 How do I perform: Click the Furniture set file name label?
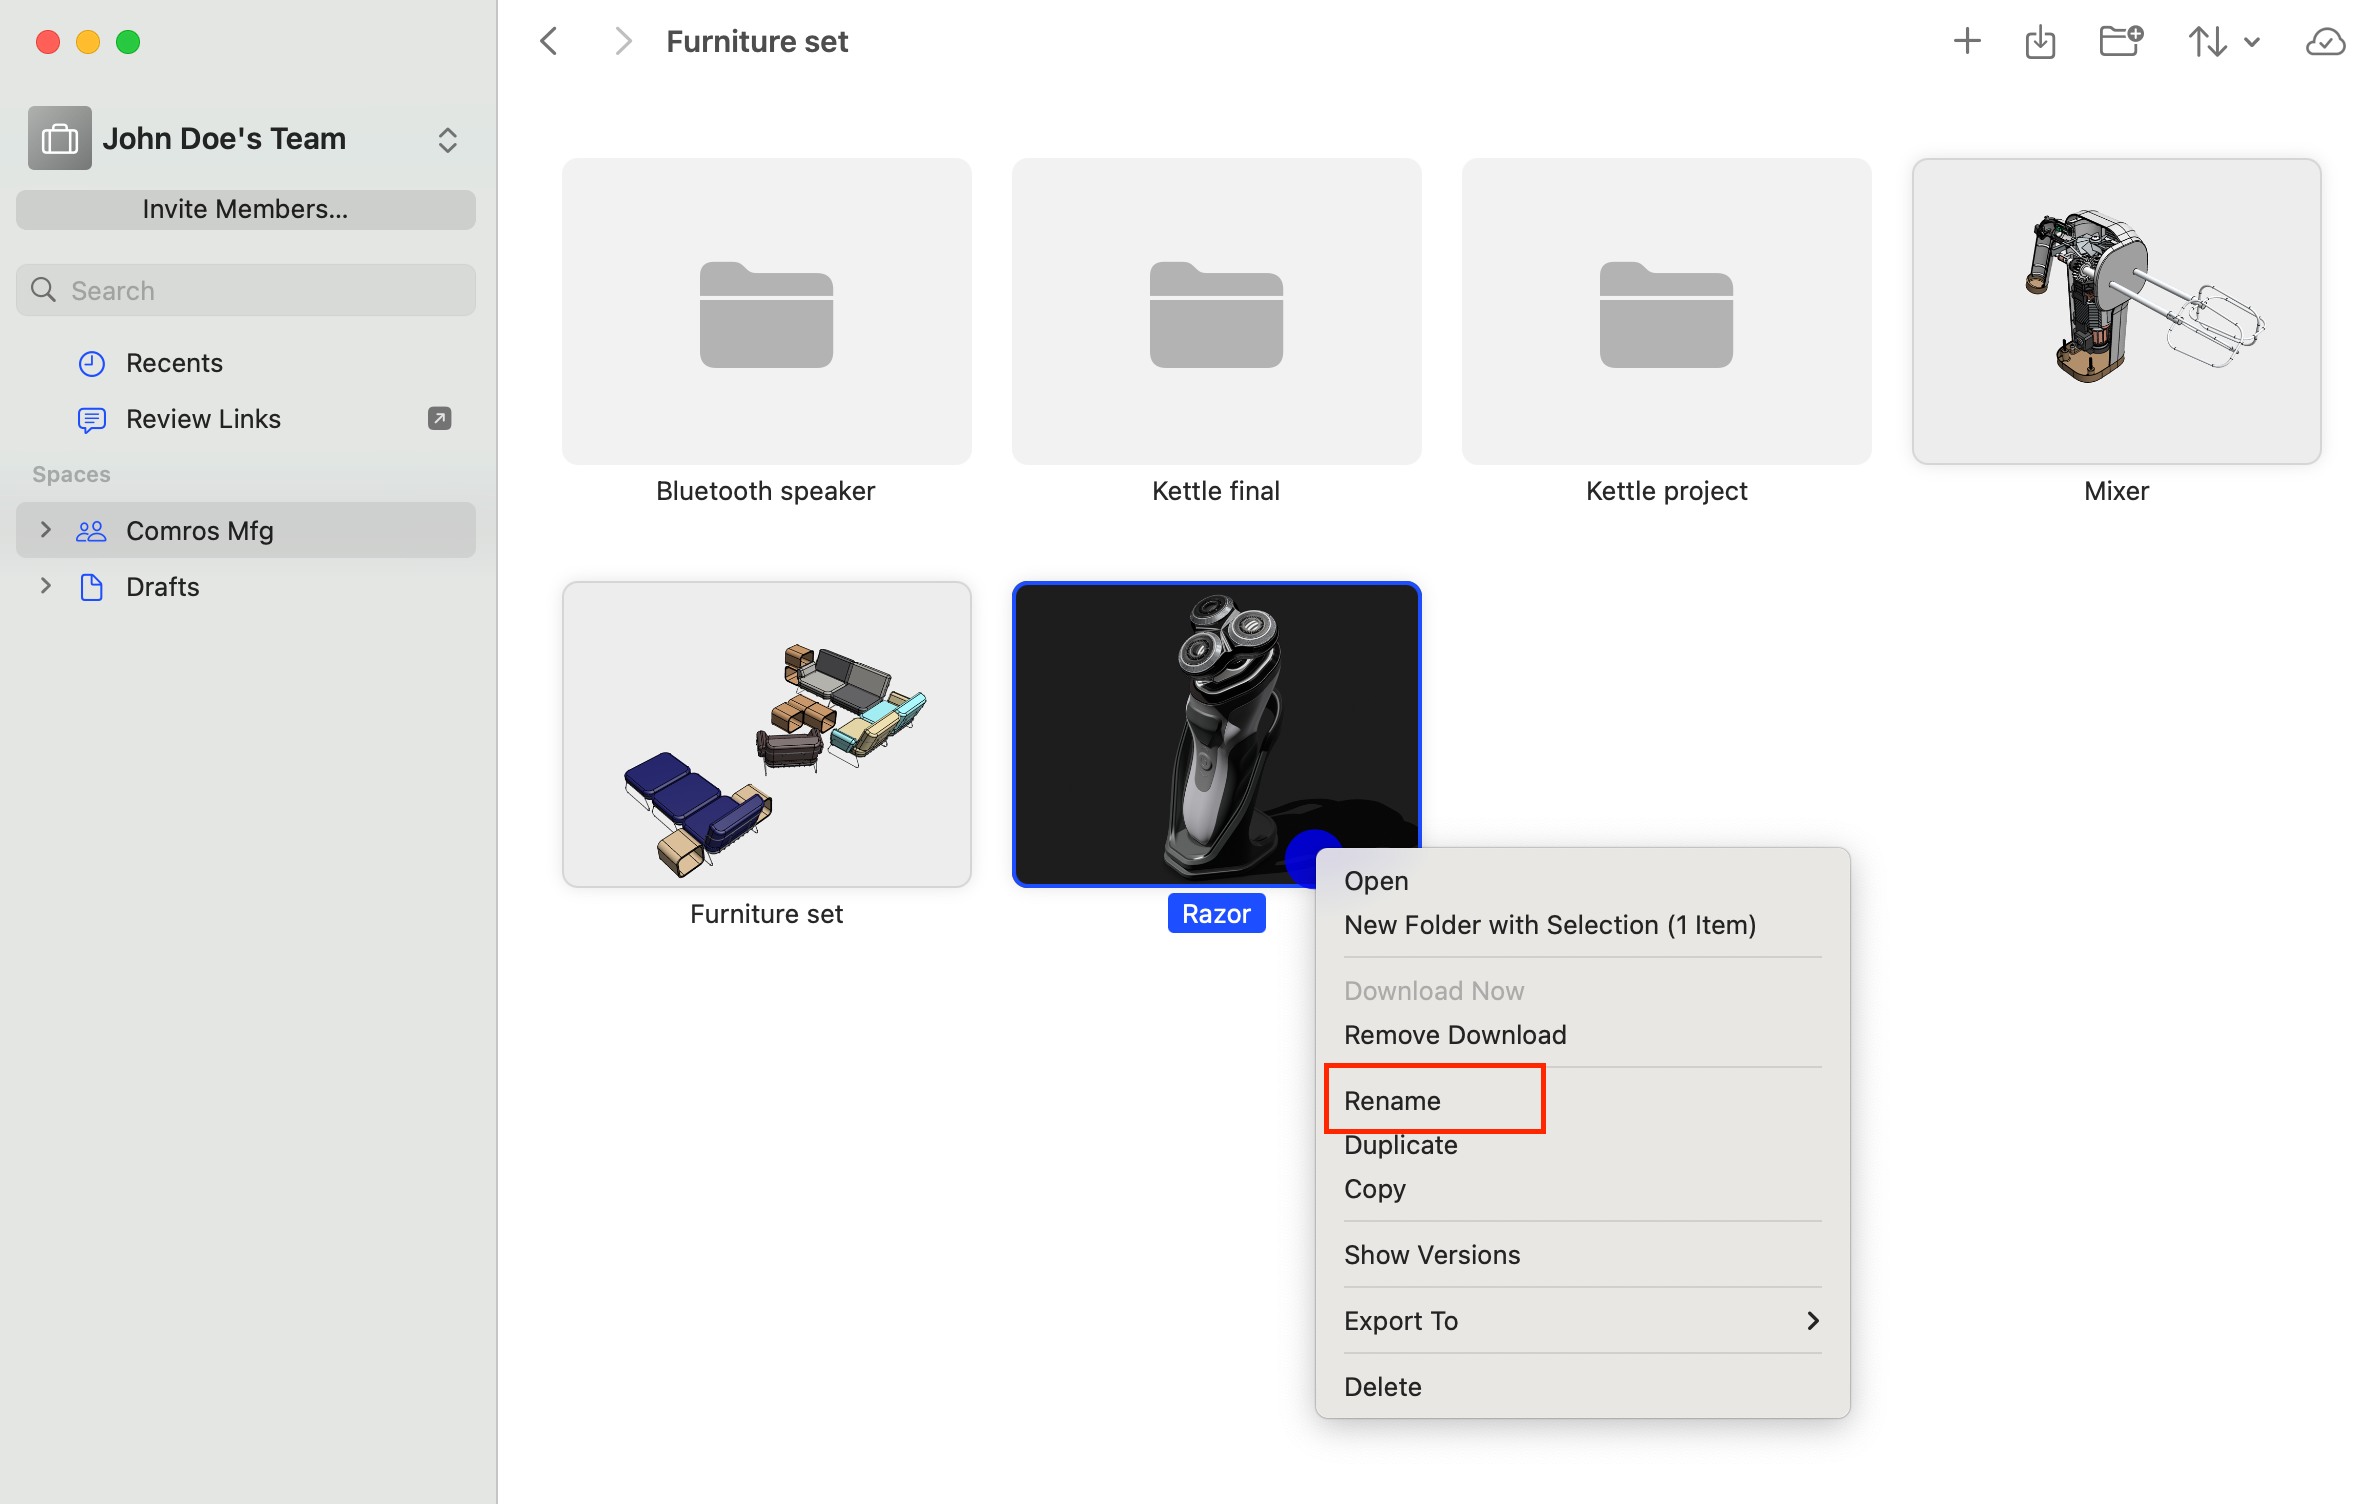coord(766,914)
